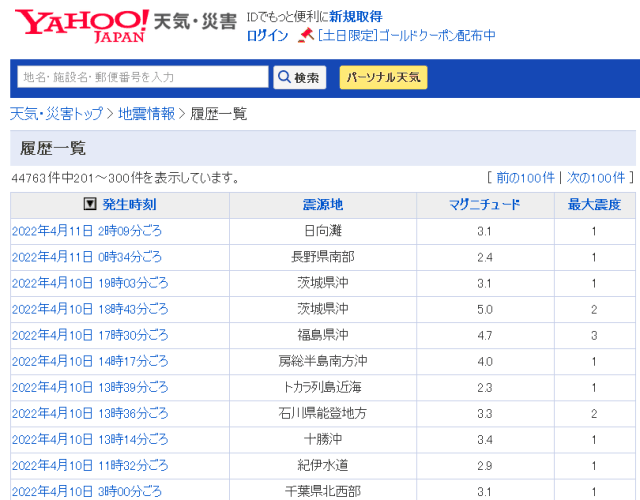Screen dimensions: 640x500
Task: Open the ゴールドクーポン配布中 promotion link
Action: tap(407, 36)
